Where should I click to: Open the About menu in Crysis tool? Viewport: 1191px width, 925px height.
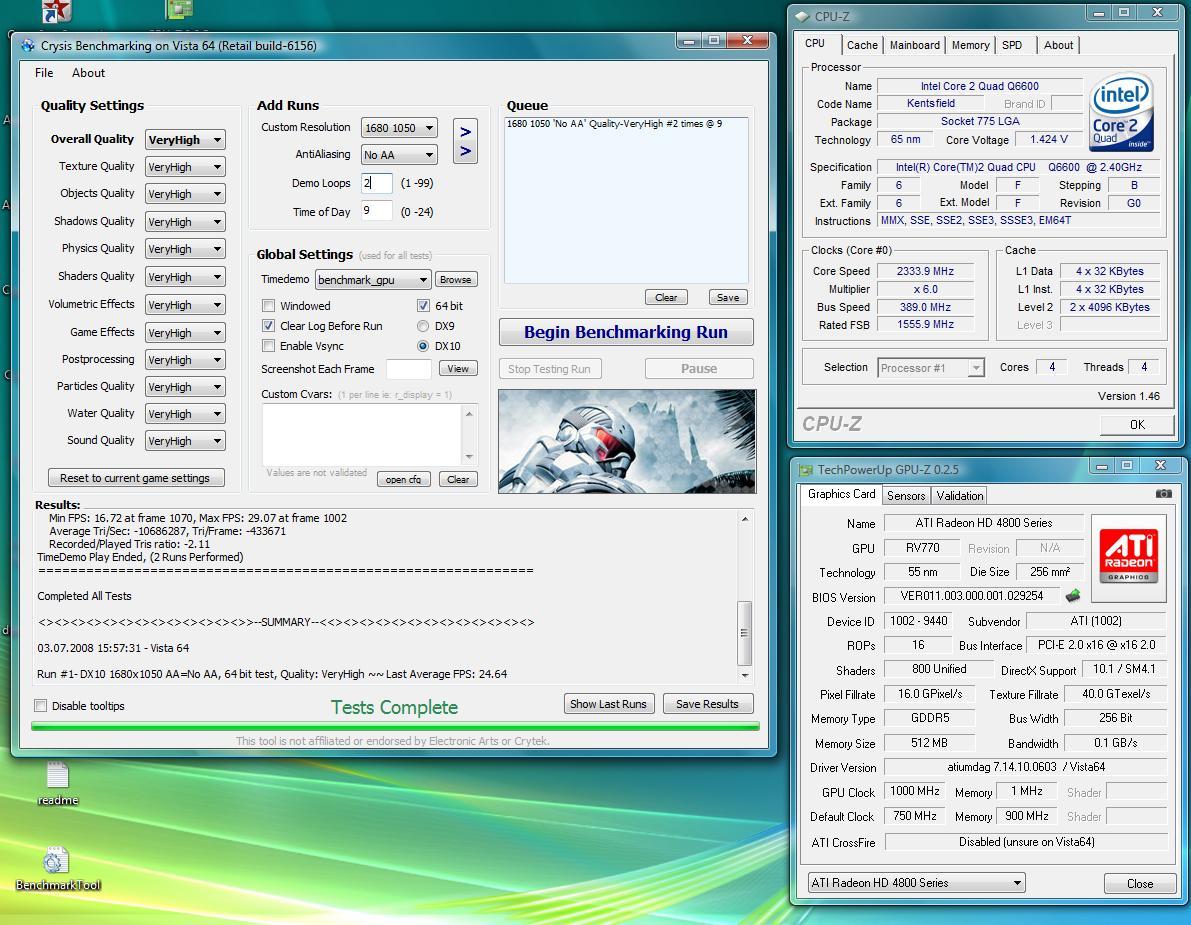(x=88, y=73)
